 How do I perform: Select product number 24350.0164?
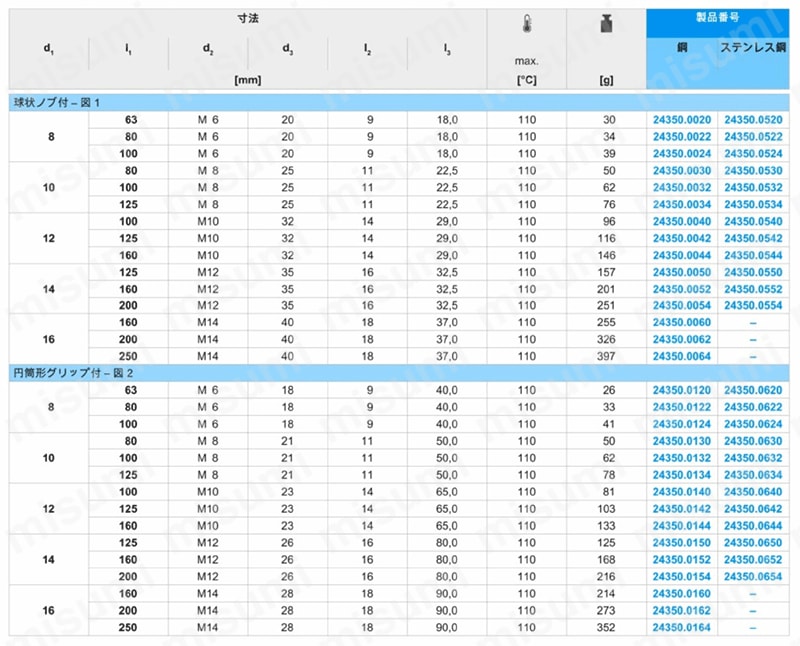click(x=682, y=627)
